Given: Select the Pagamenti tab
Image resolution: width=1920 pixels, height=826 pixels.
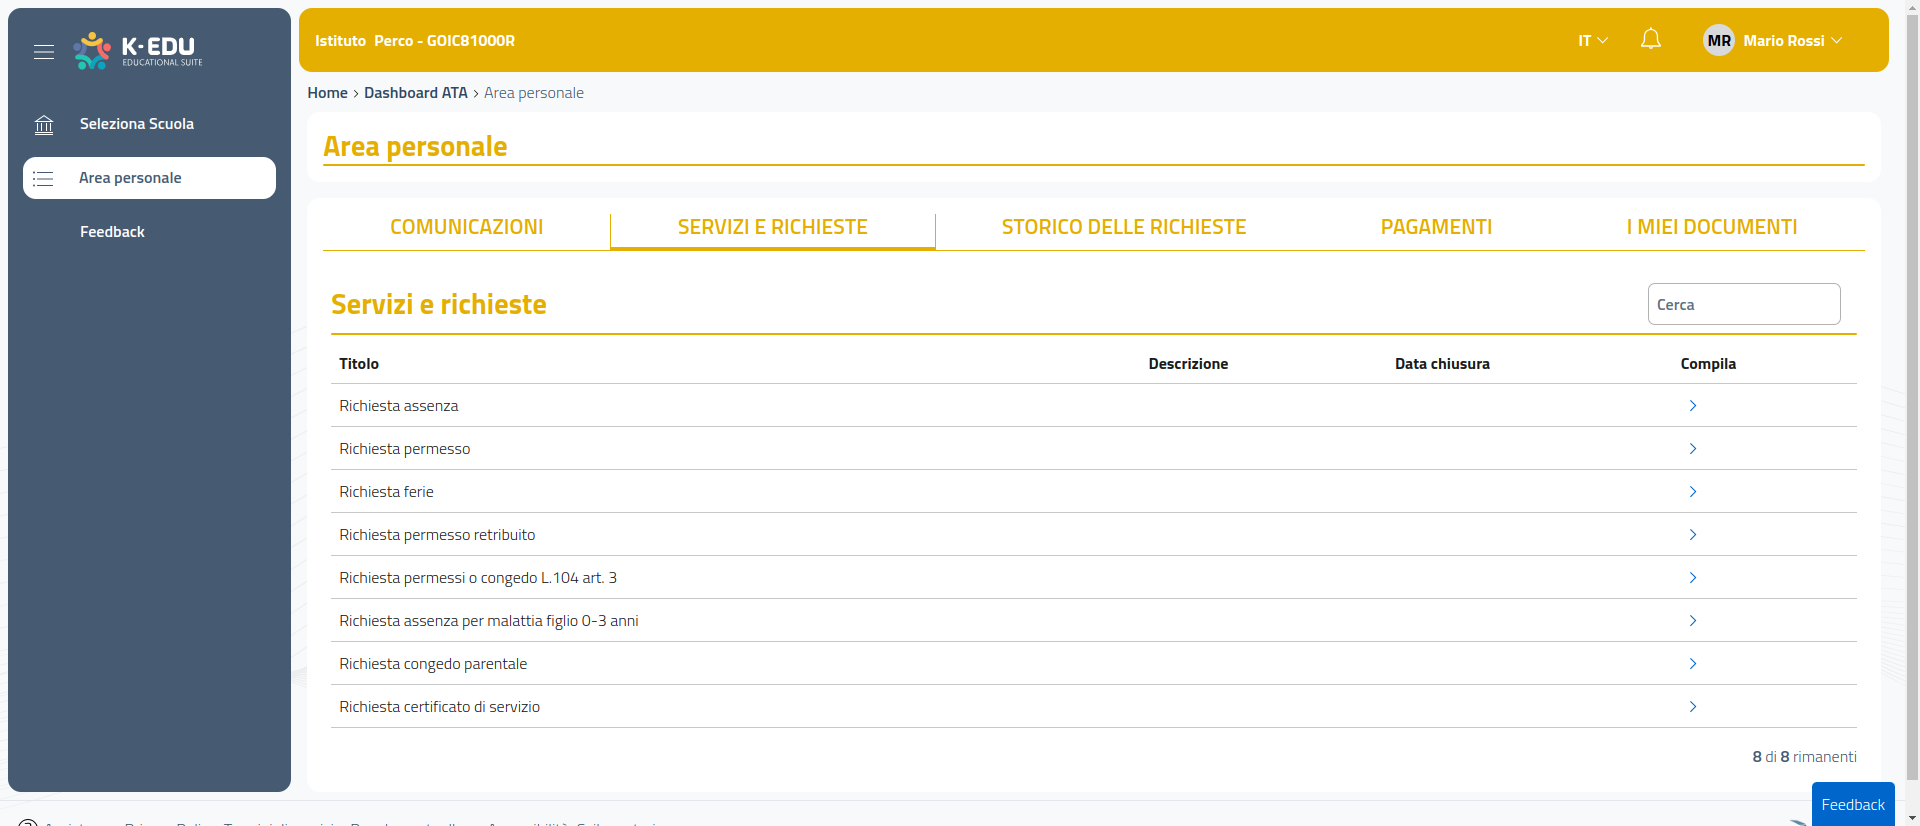Looking at the screenshot, I should click(1435, 227).
